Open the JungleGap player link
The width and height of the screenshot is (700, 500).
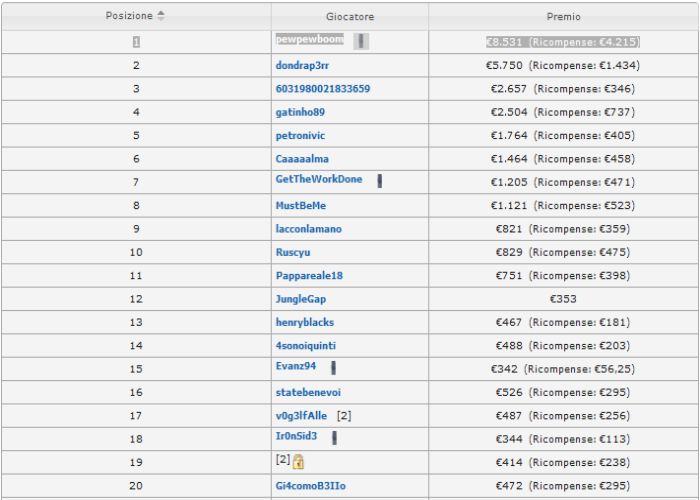tap(301, 299)
